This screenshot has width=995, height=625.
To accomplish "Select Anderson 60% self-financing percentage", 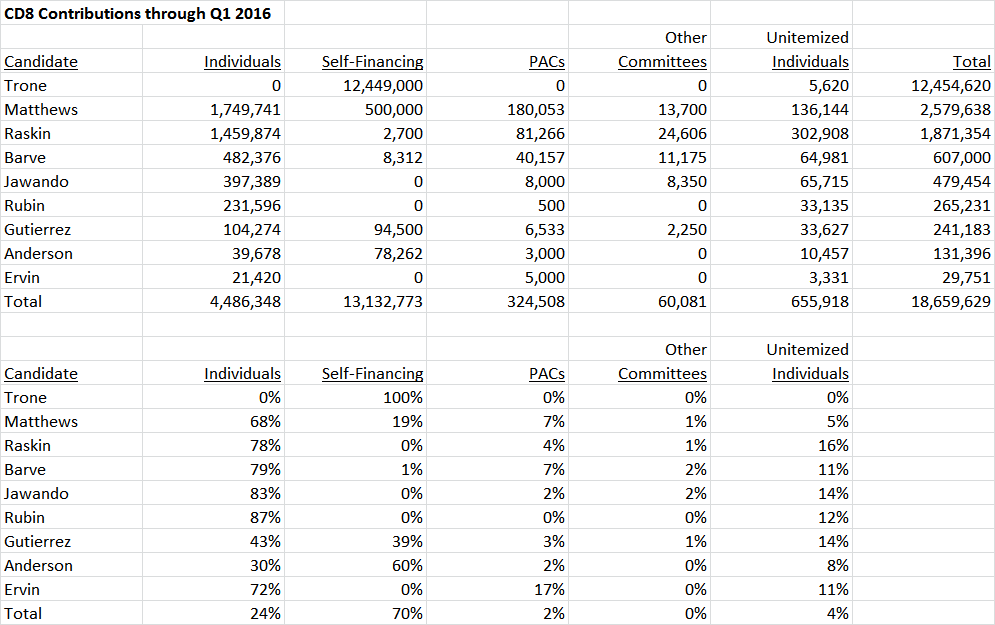I will tap(407, 565).
